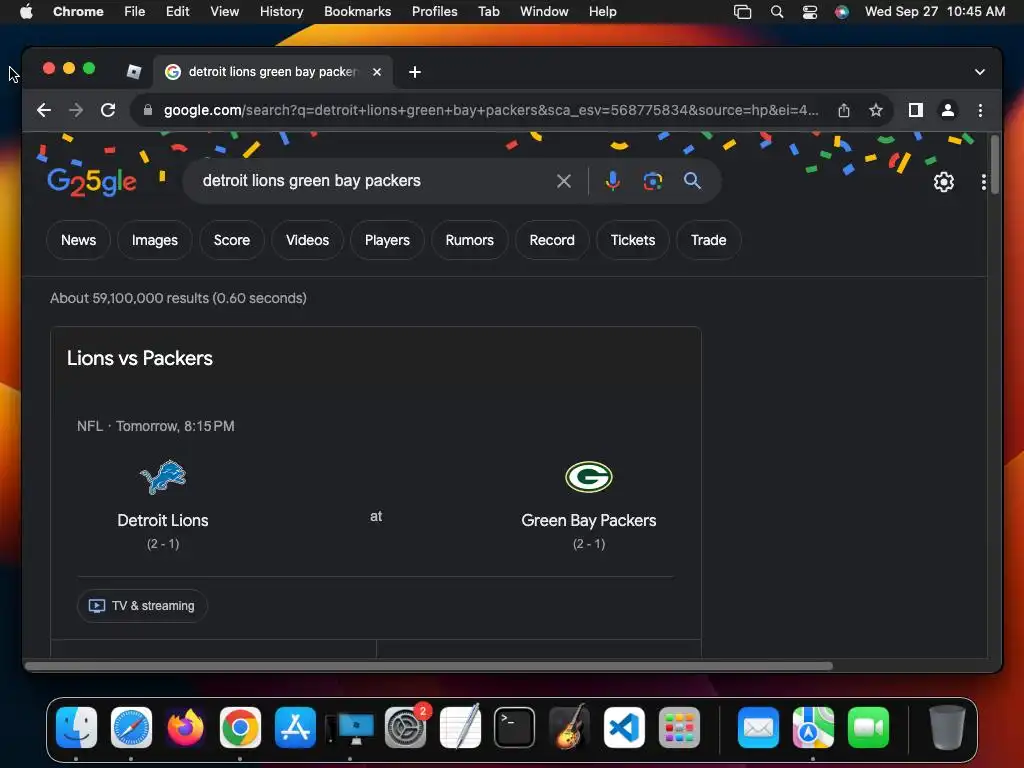Screen dimensions: 1024x768
Task: Open the File menu
Action: (135, 12)
